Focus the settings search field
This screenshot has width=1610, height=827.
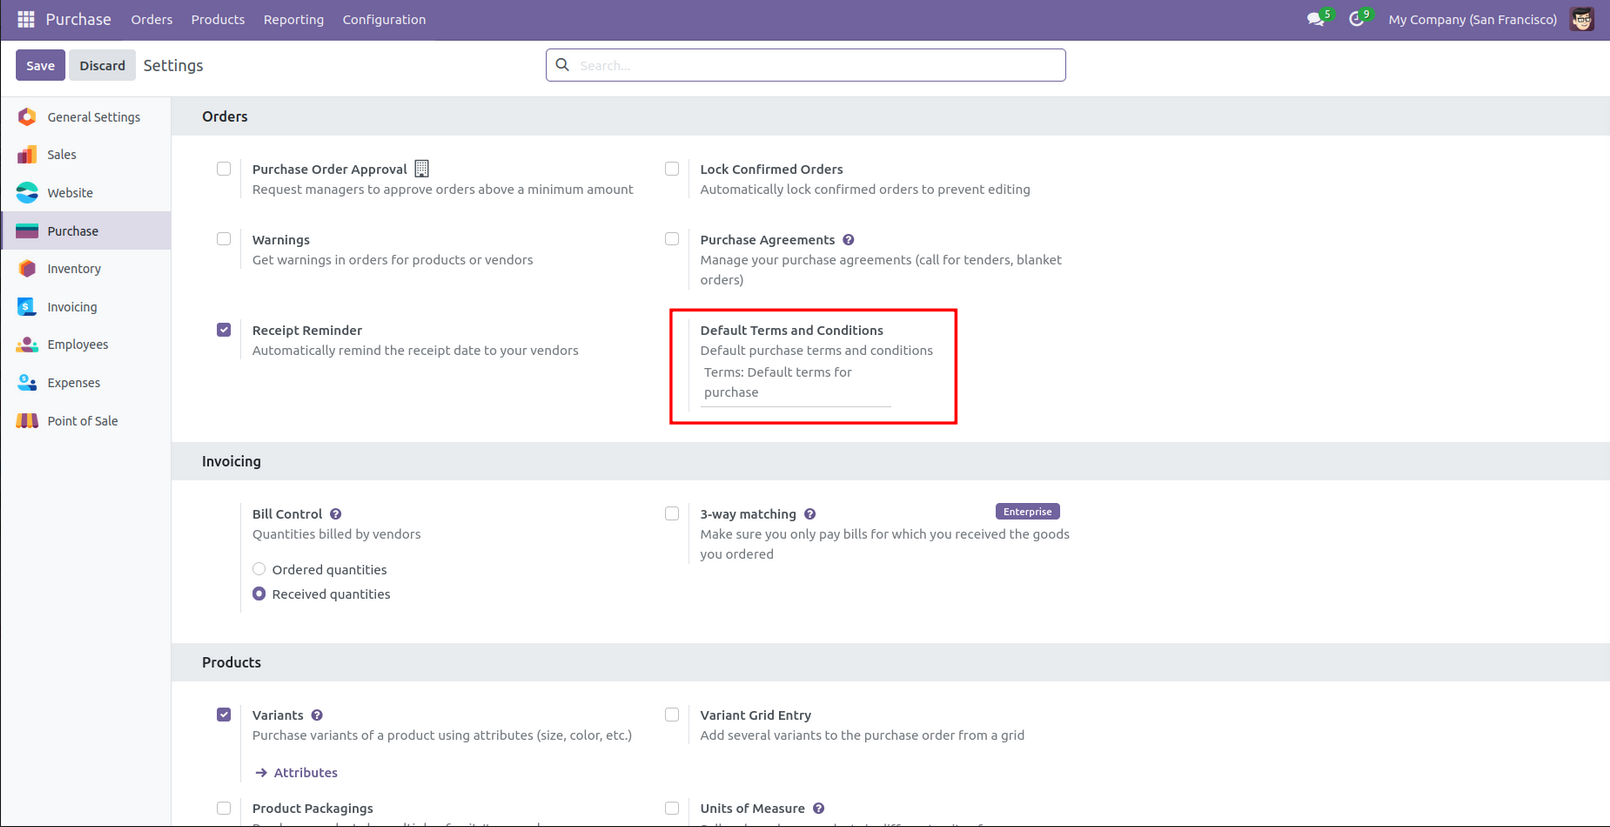click(x=806, y=65)
